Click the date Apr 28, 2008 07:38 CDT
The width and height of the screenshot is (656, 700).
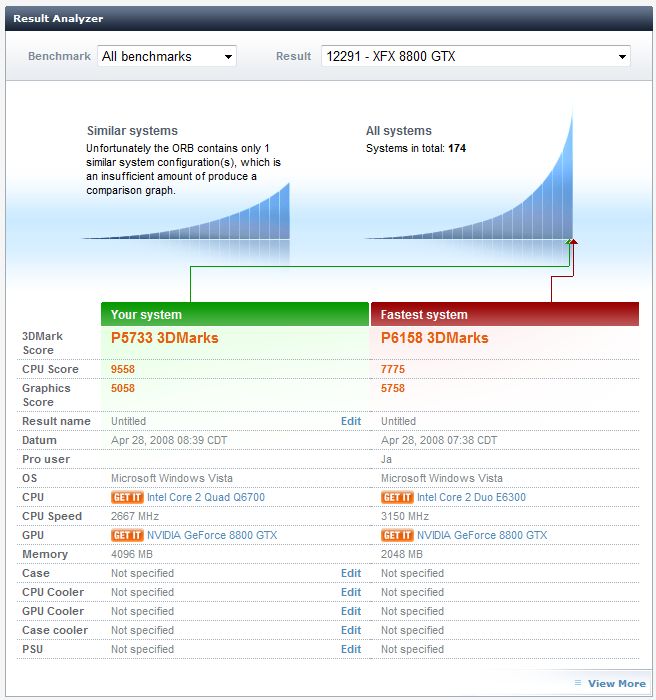[x=439, y=441]
